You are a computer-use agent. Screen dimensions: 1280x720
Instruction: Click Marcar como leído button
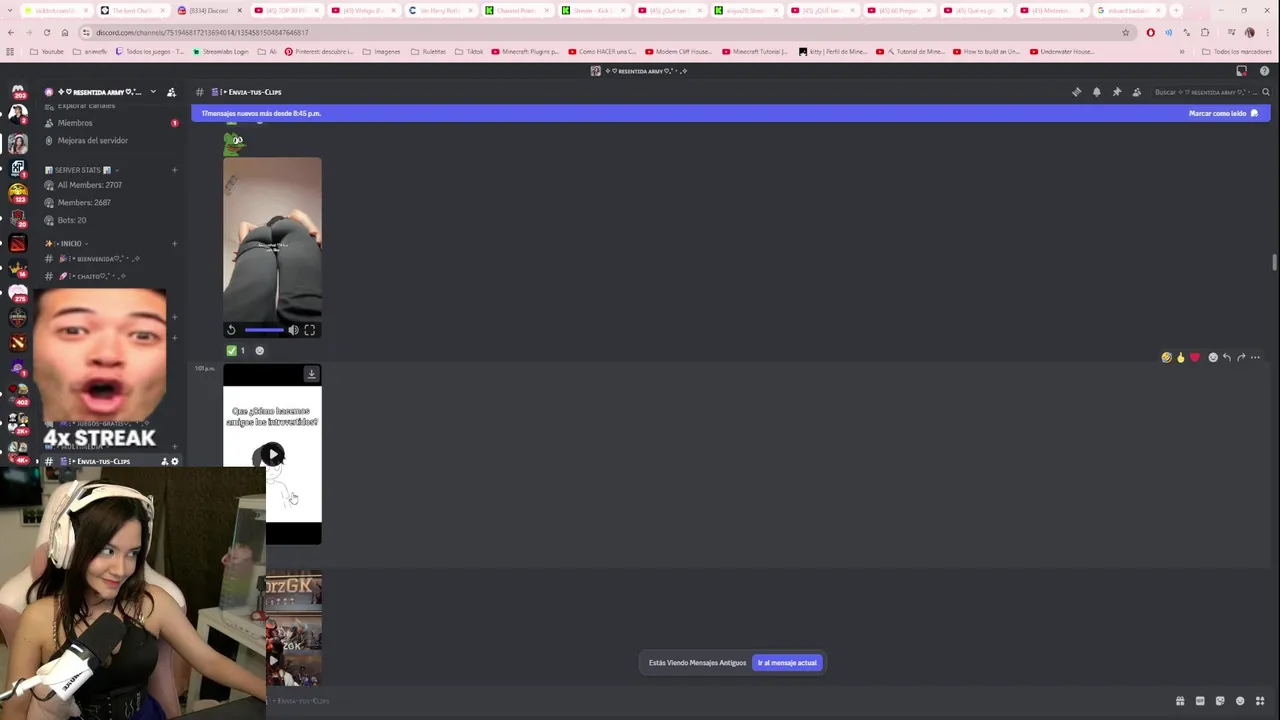(x=1223, y=114)
